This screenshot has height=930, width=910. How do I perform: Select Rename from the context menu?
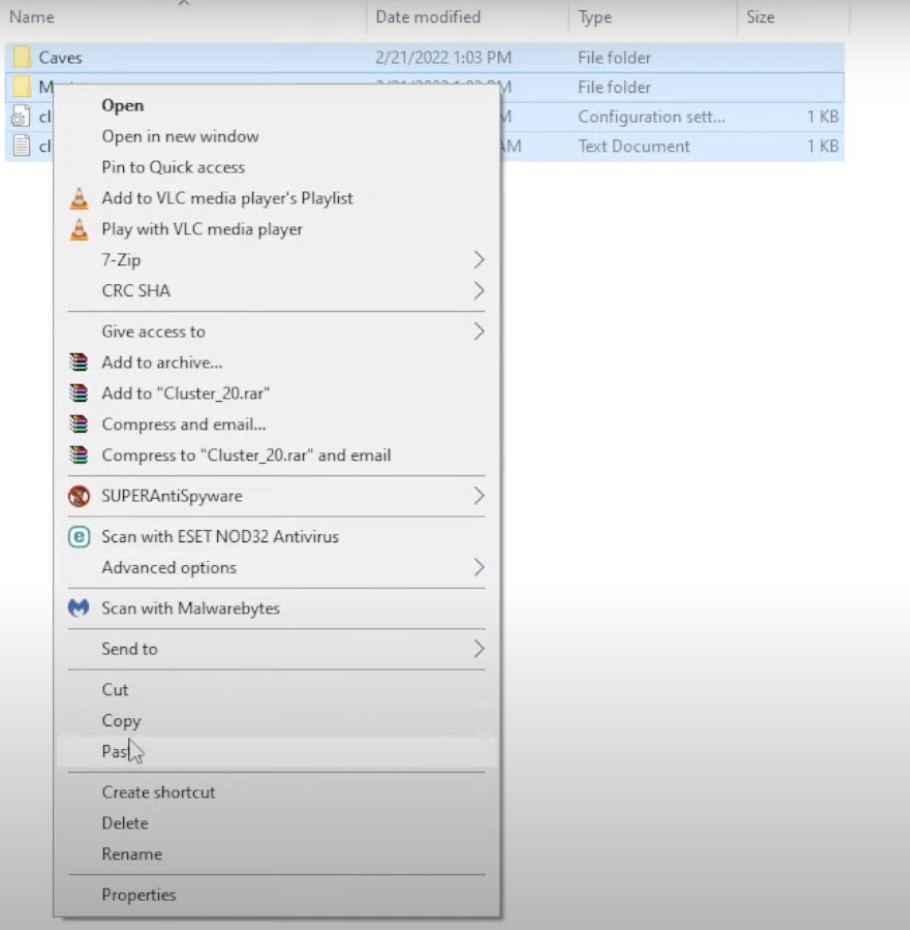tap(131, 854)
